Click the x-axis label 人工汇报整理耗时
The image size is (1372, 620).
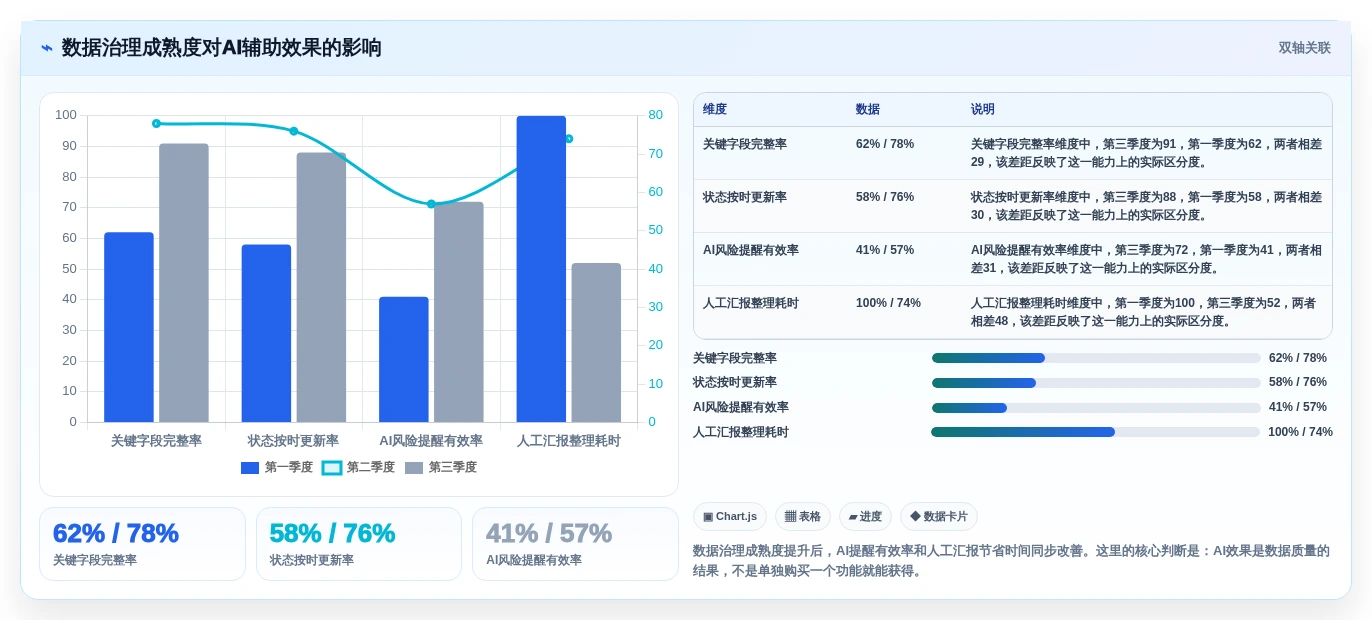click(569, 441)
